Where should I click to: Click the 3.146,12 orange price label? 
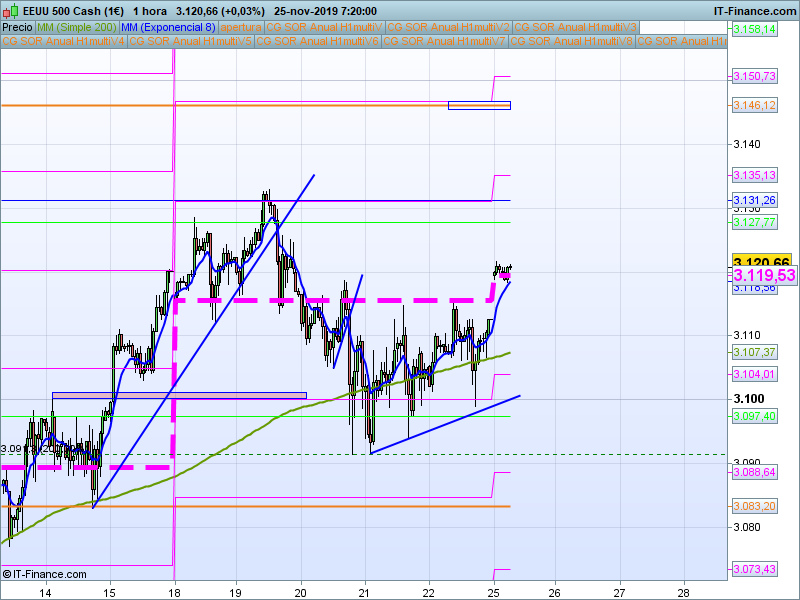point(754,105)
